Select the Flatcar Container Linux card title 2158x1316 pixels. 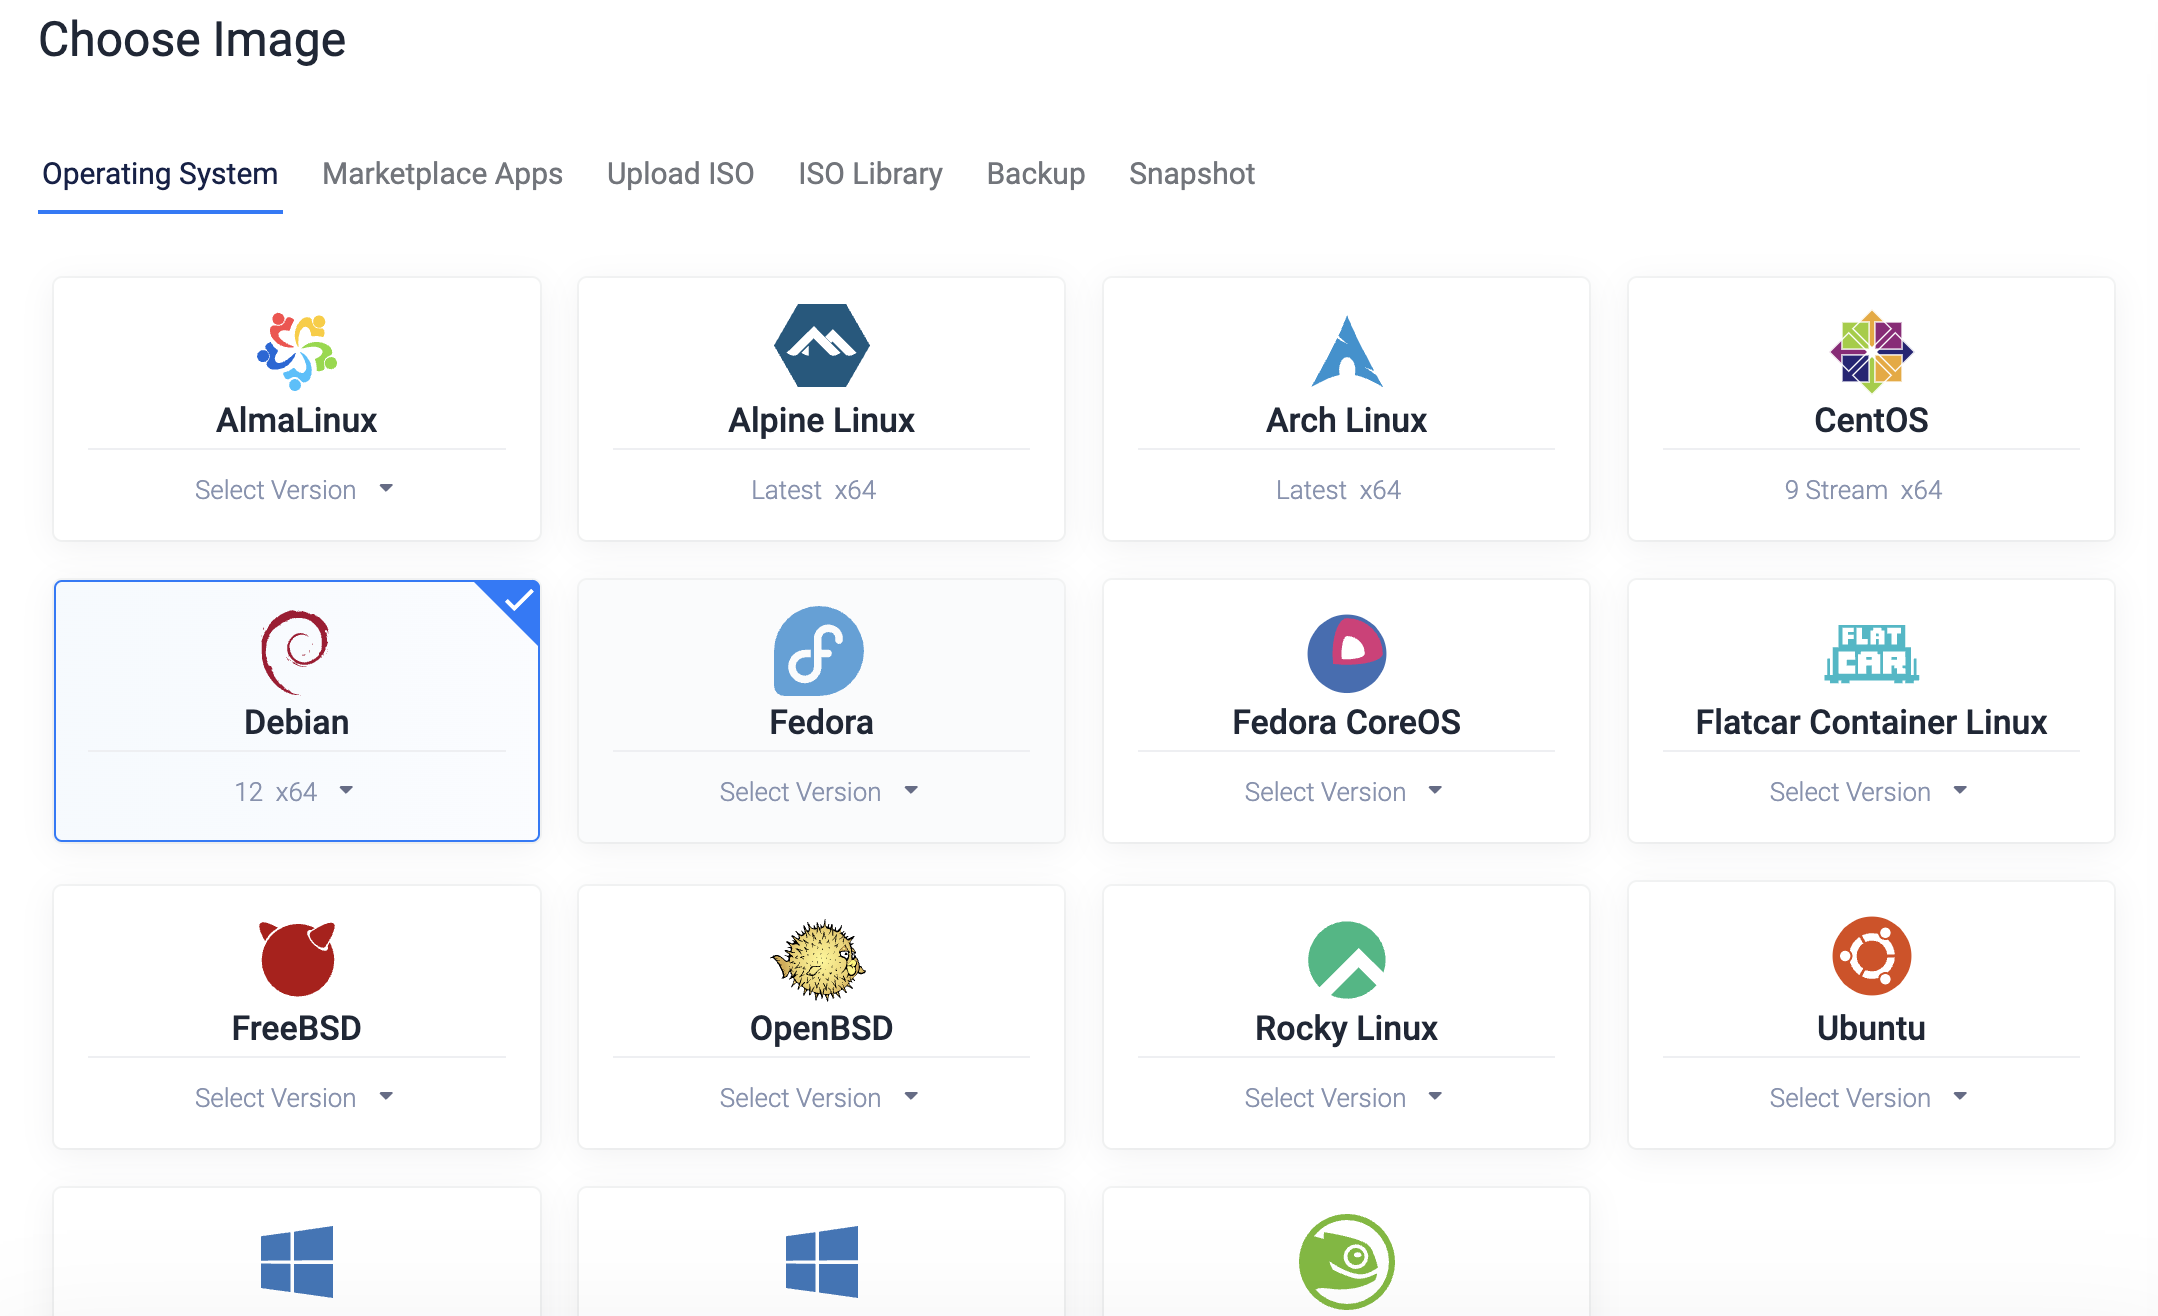tap(1870, 722)
